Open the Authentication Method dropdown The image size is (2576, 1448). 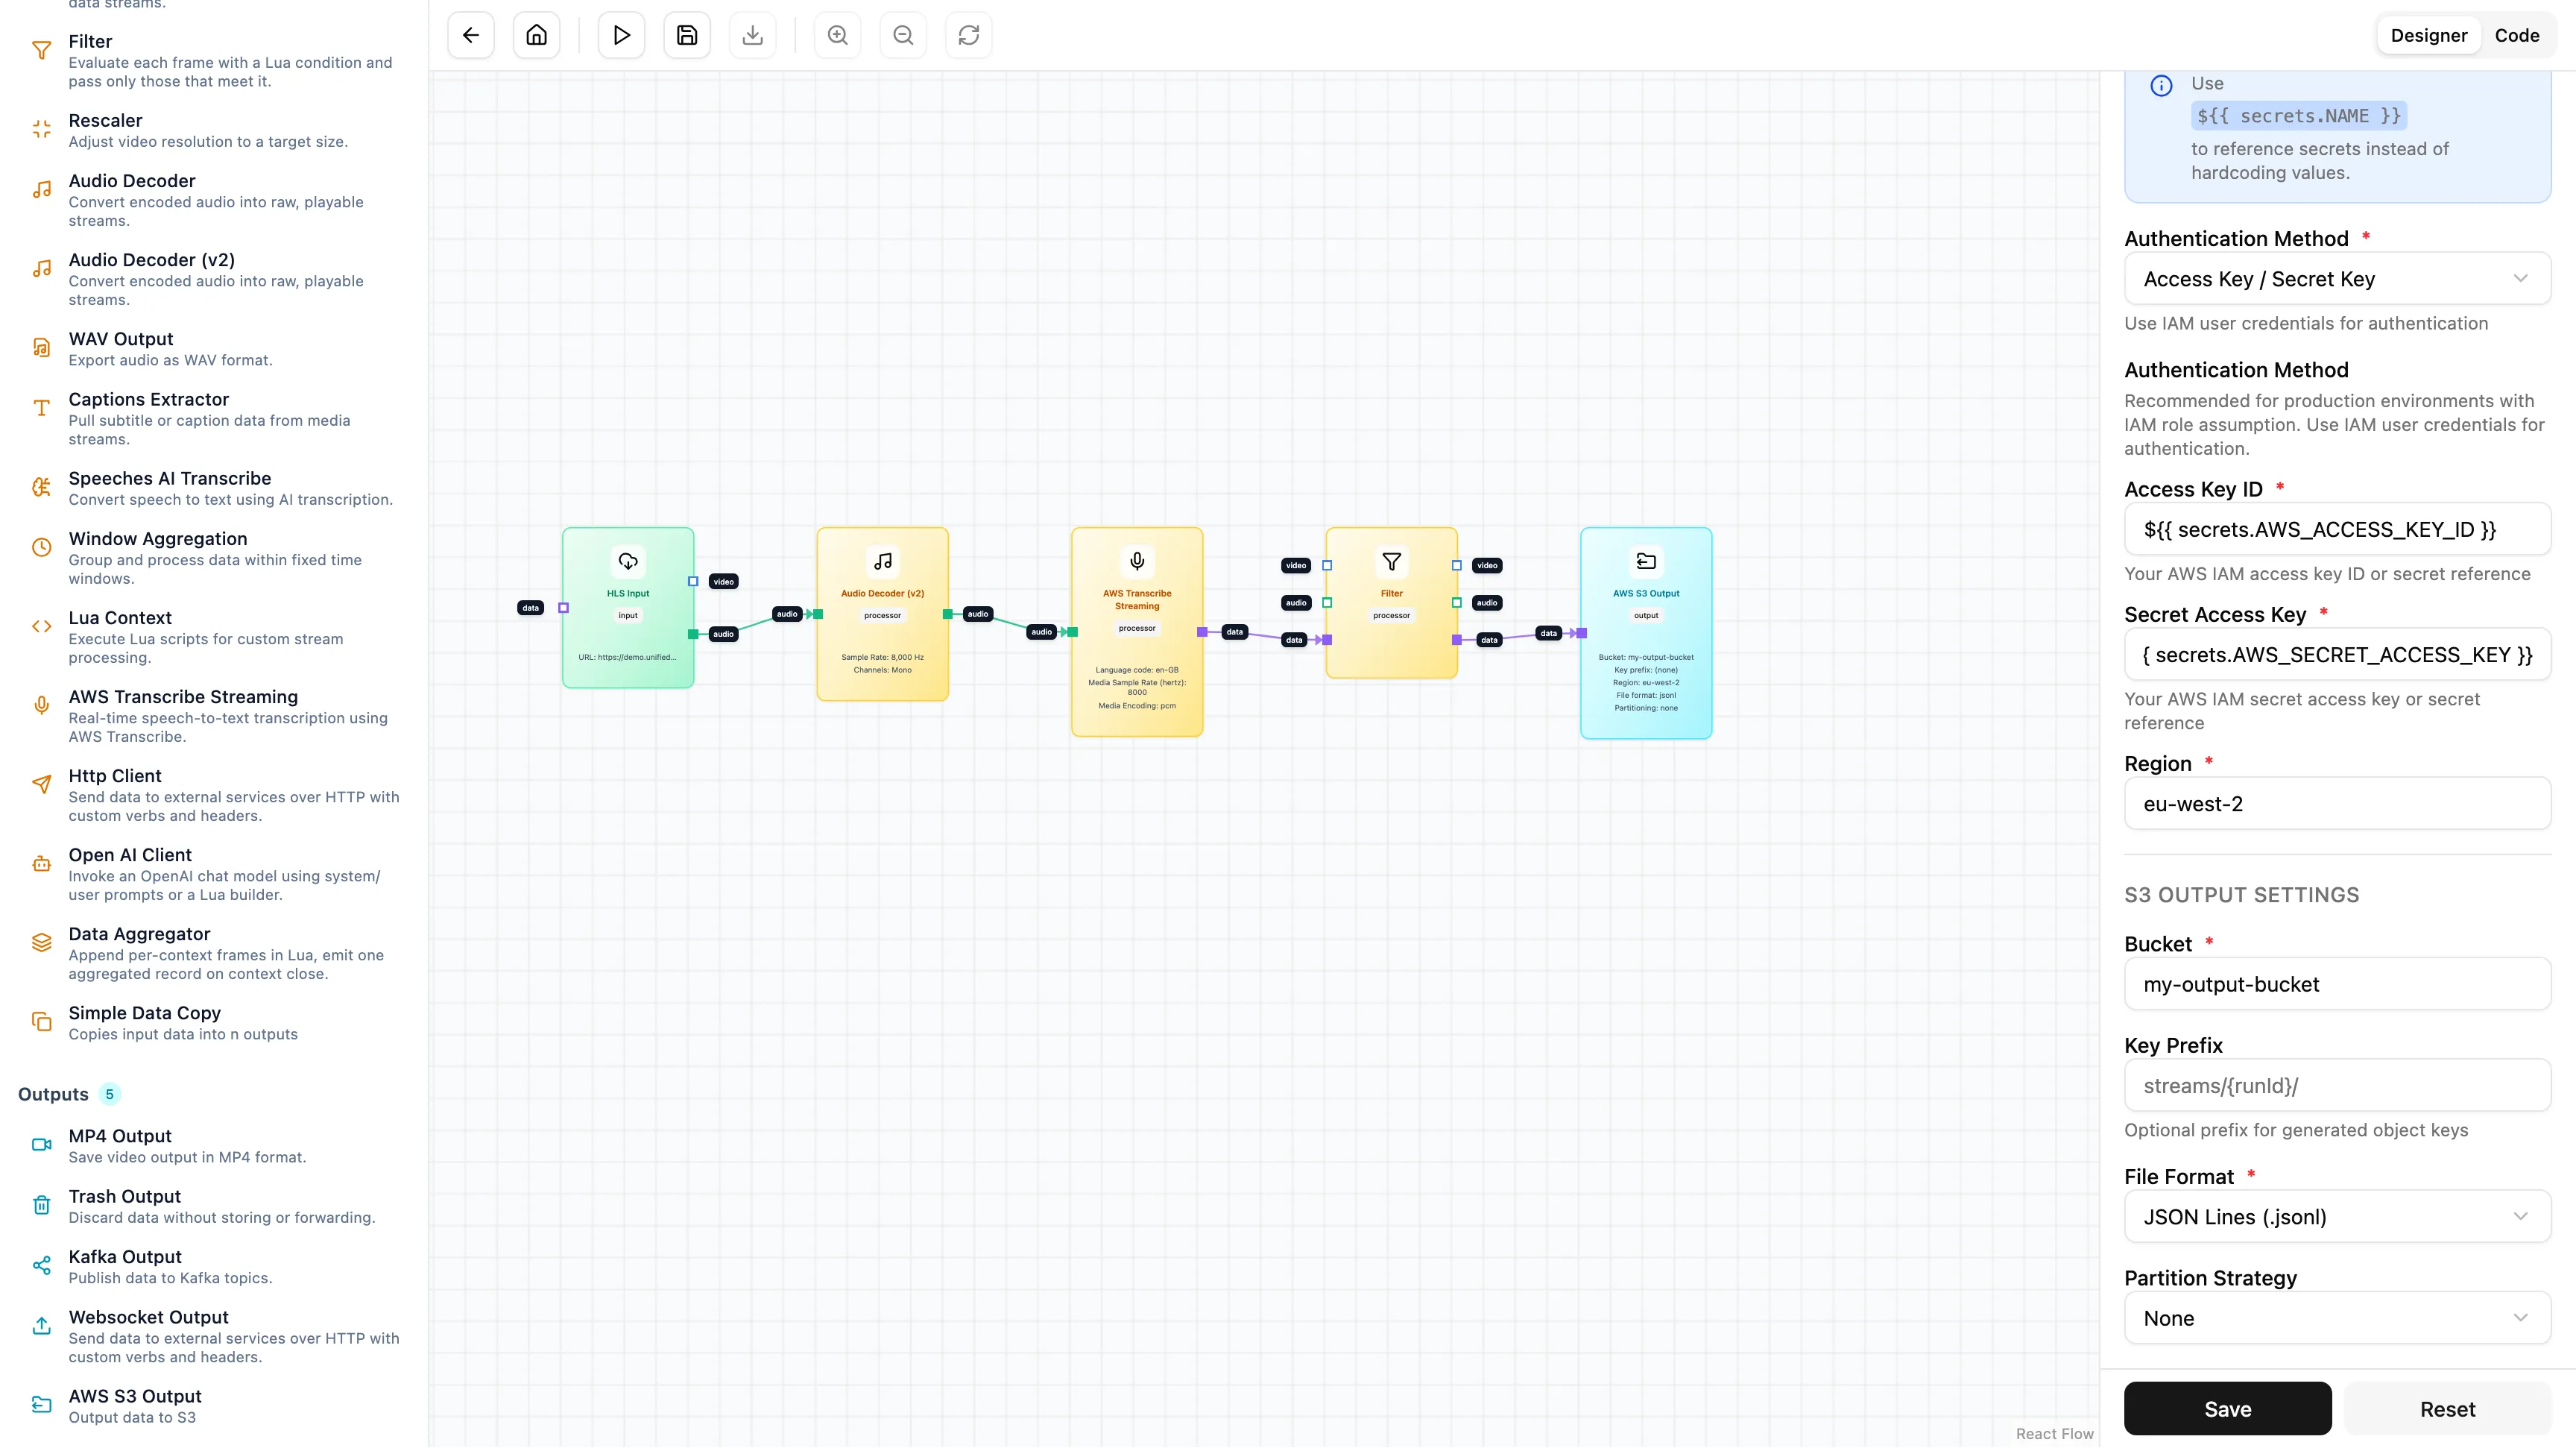[2337, 279]
